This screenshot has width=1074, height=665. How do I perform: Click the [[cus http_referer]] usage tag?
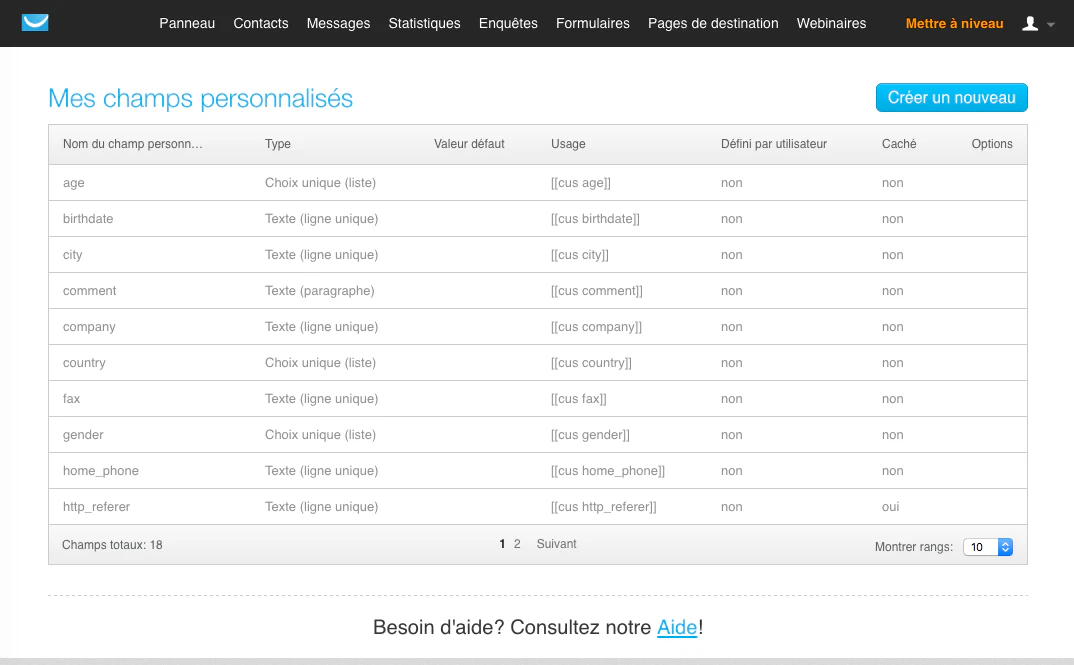[603, 507]
